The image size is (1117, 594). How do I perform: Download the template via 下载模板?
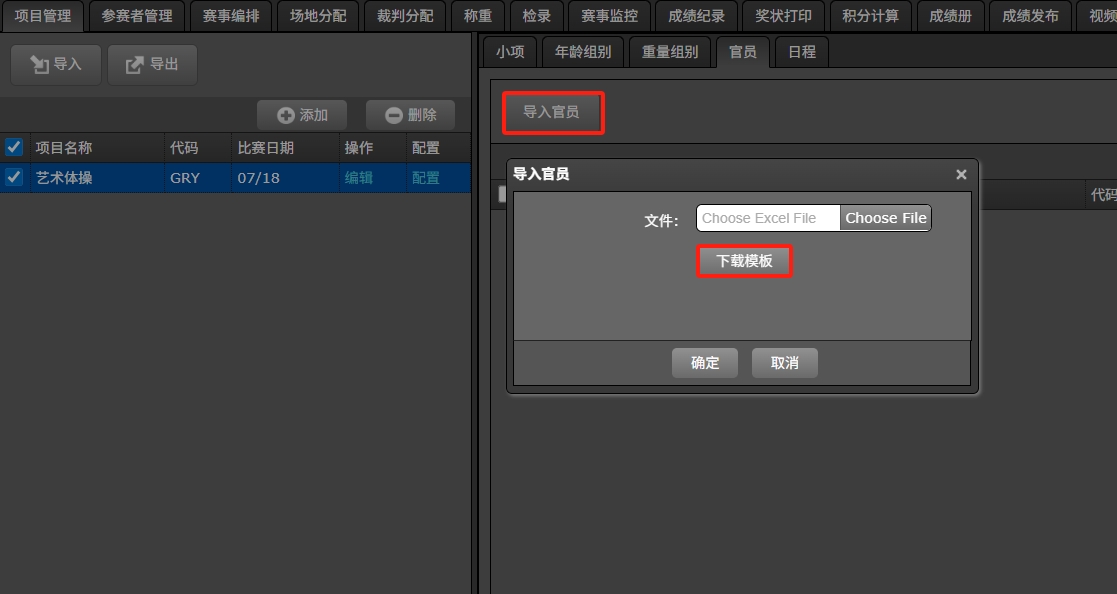click(744, 260)
